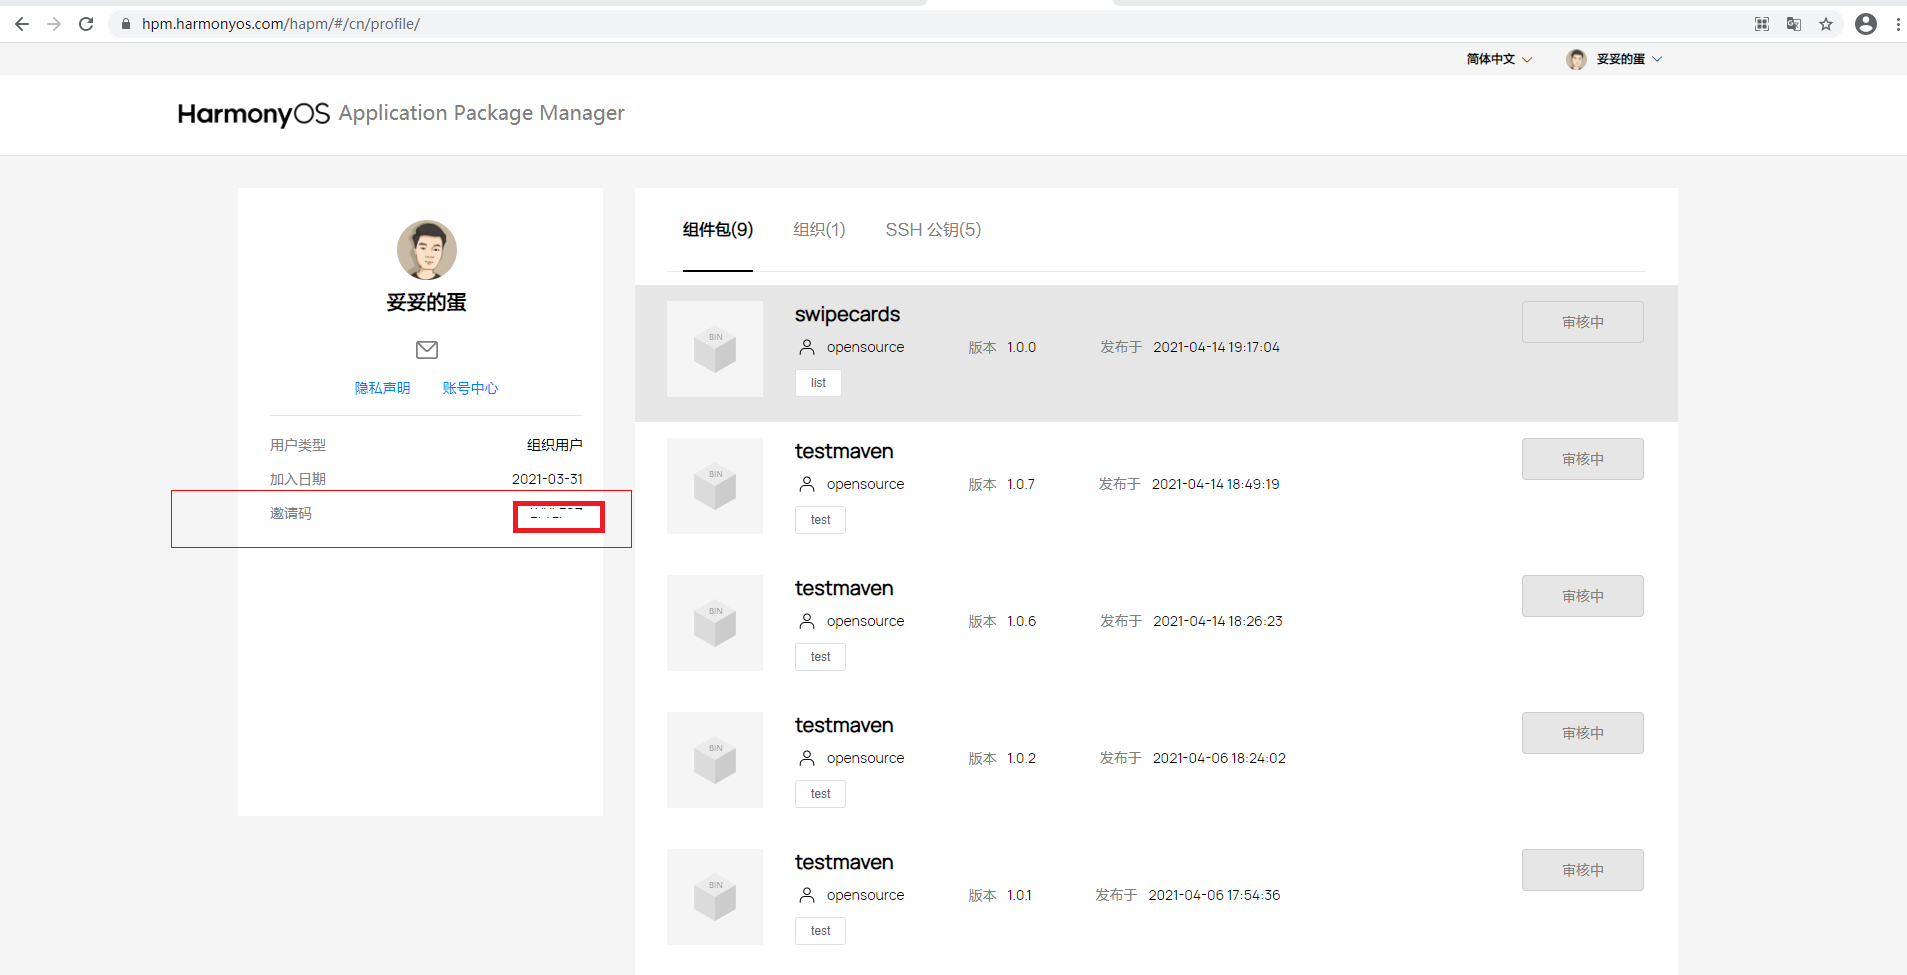Click the large profile avatar picture
The height and width of the screenshot is (975, 1907).
pos(427,250)
